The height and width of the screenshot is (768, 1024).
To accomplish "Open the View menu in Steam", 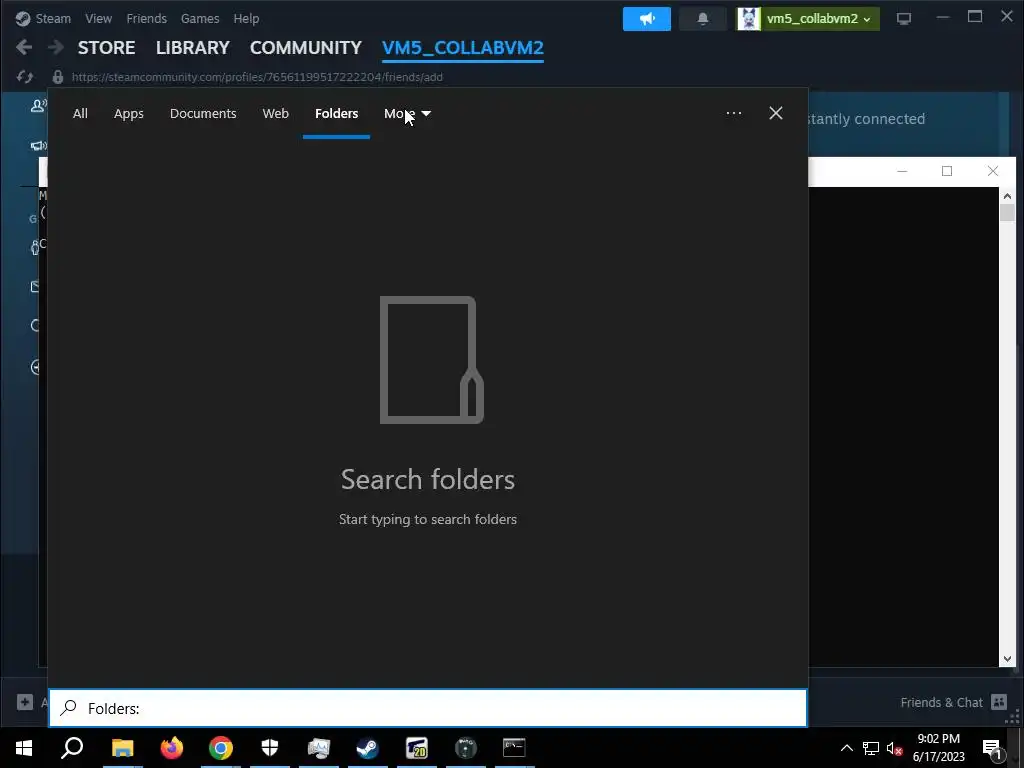I will click(x=98, y=18).
